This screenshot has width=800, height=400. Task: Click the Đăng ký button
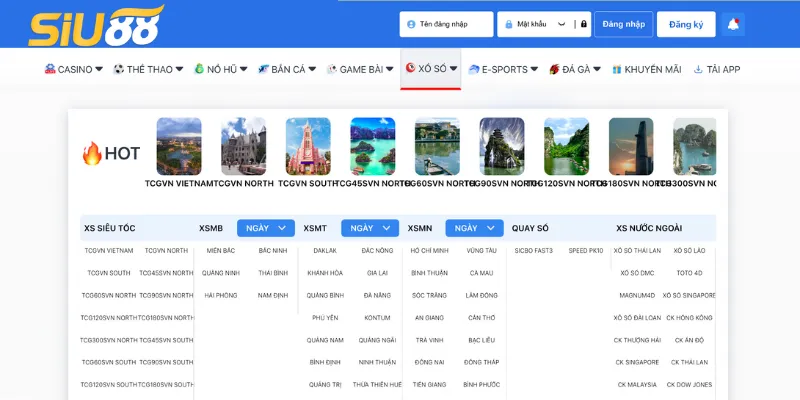click(x=686, y=24)
